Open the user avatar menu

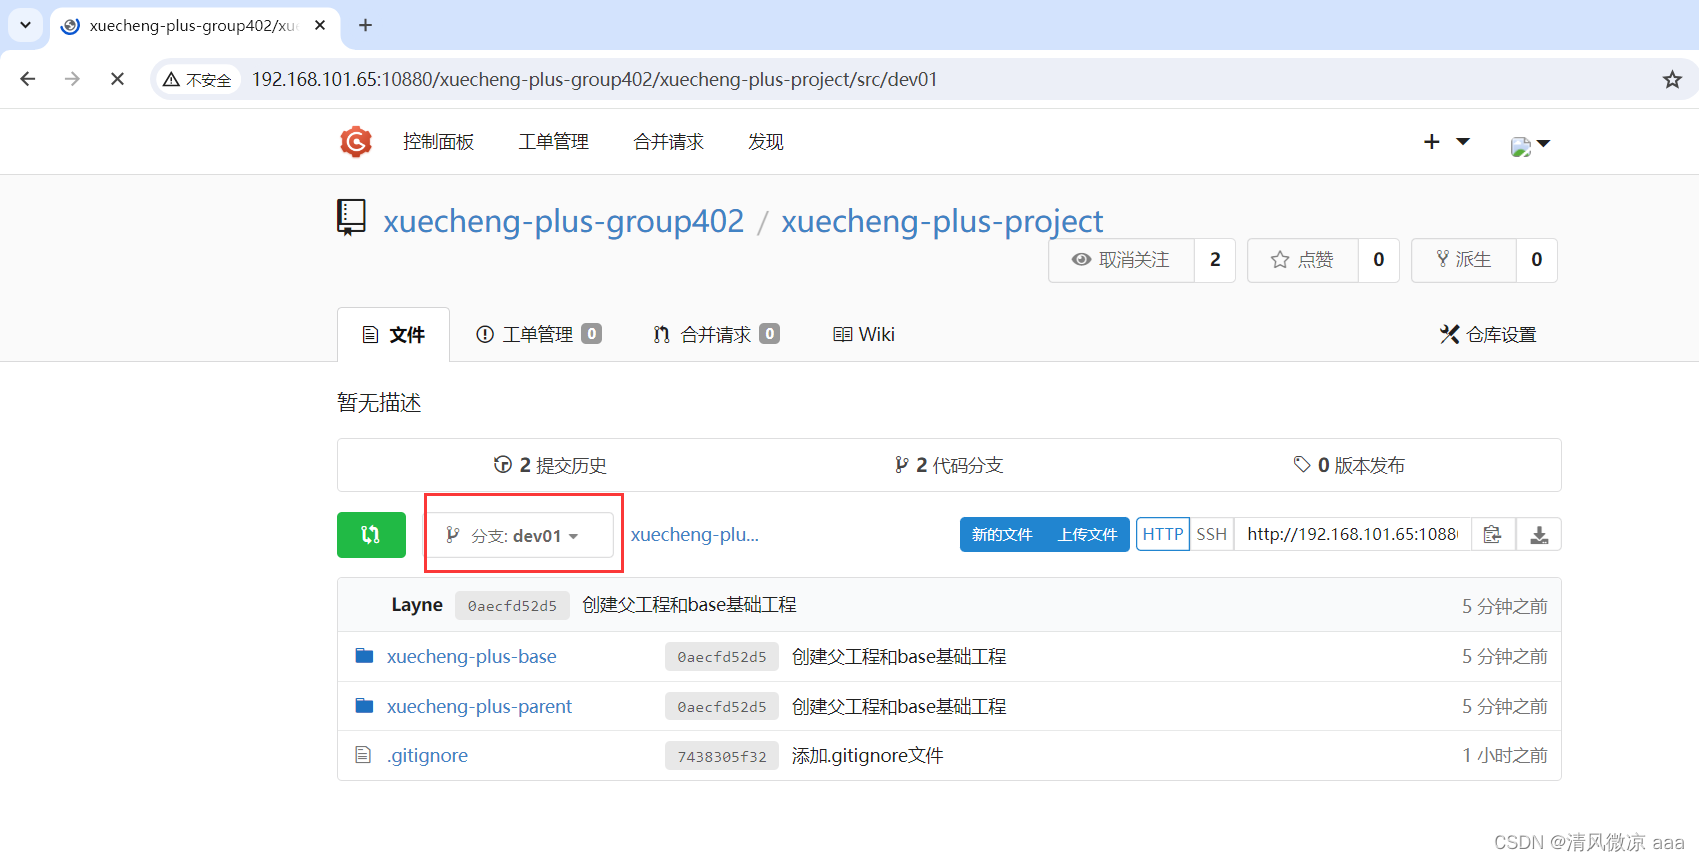[x=1530, y=145]
